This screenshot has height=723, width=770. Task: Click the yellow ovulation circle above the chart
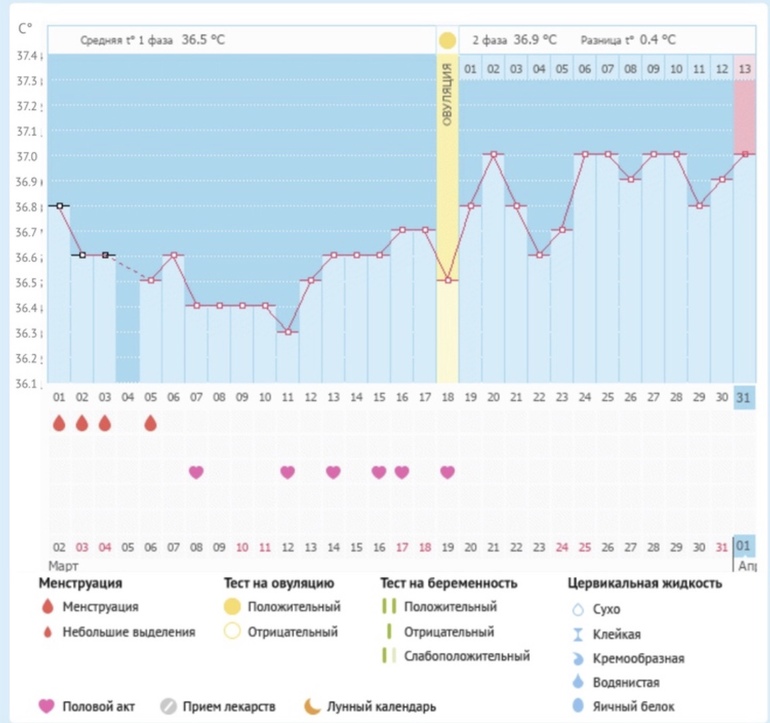pos(447,41)
